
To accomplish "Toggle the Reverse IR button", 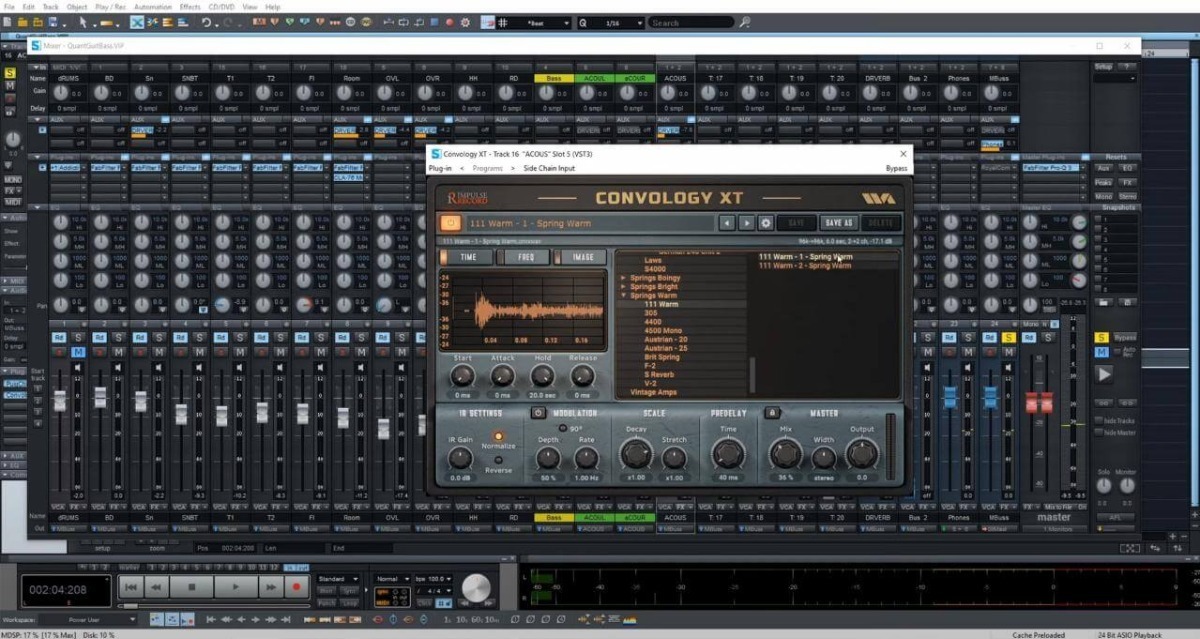I will 498,461.
